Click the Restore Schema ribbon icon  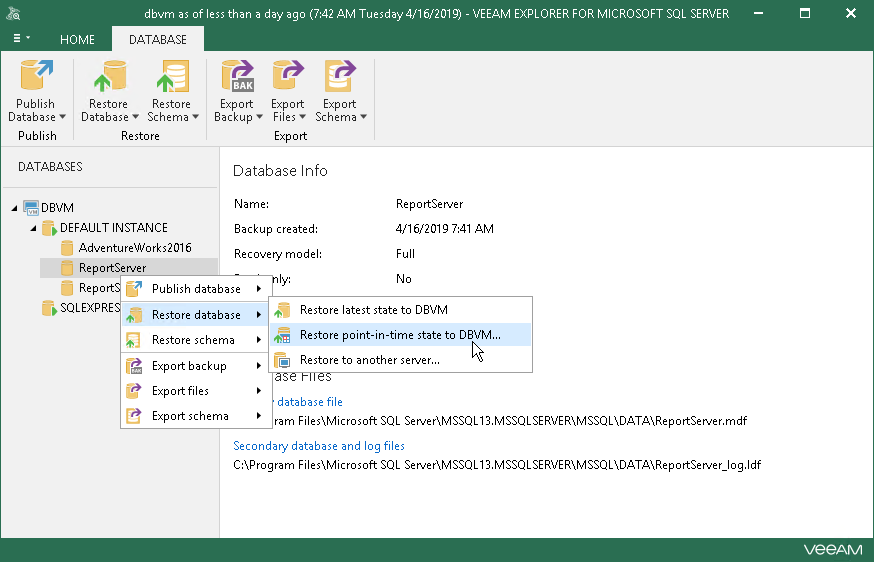[x=173, y=76]
